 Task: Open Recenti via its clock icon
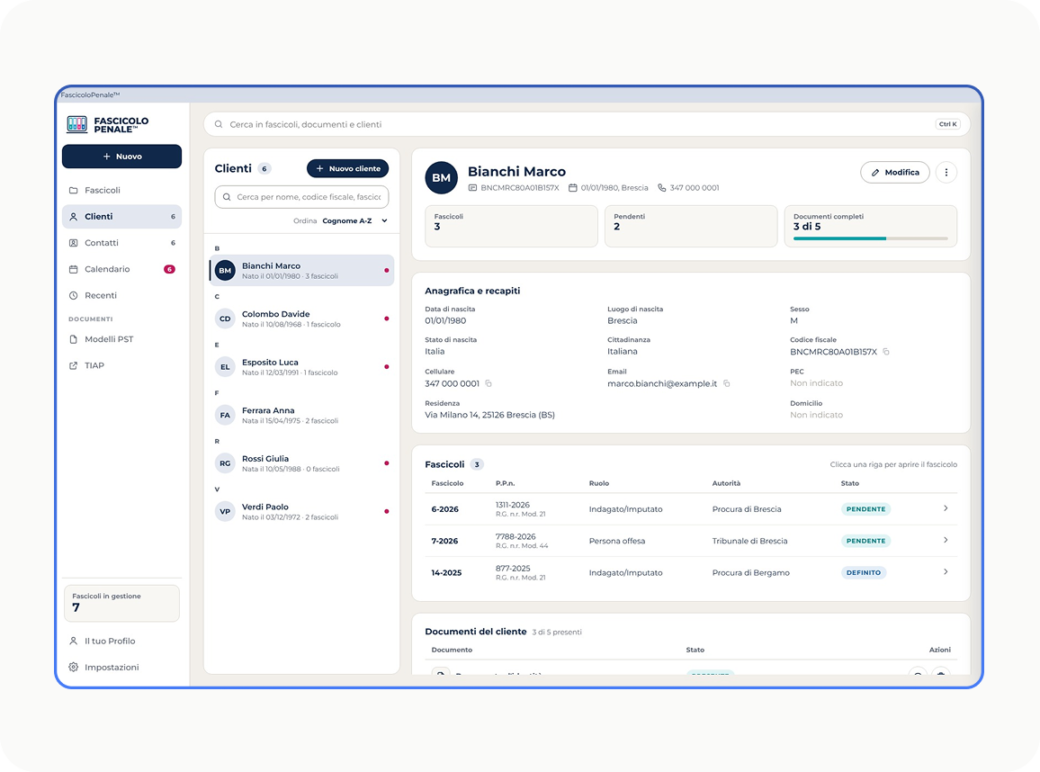[73, 295]
